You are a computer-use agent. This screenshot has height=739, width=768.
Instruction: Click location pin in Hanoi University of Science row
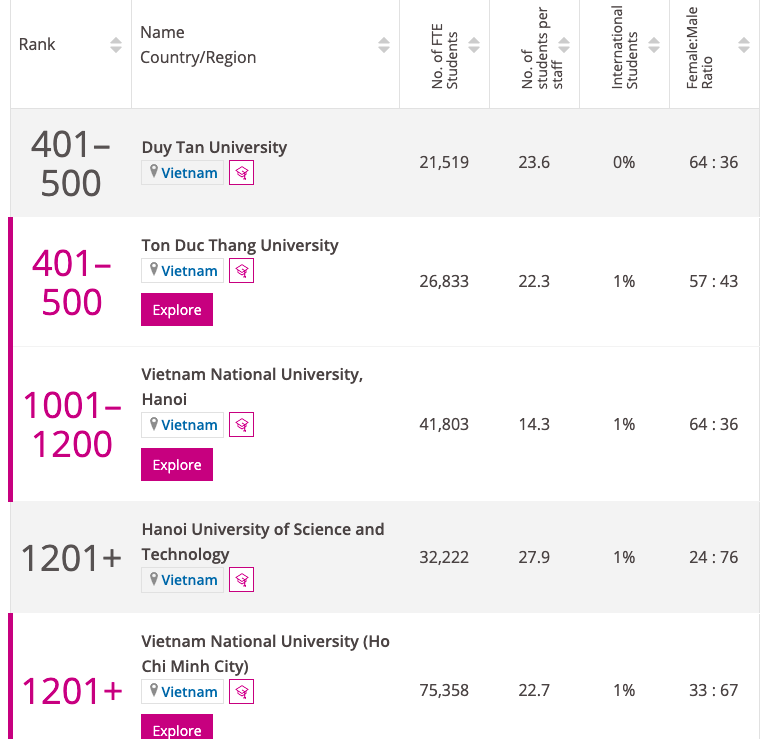coord(153,579)
